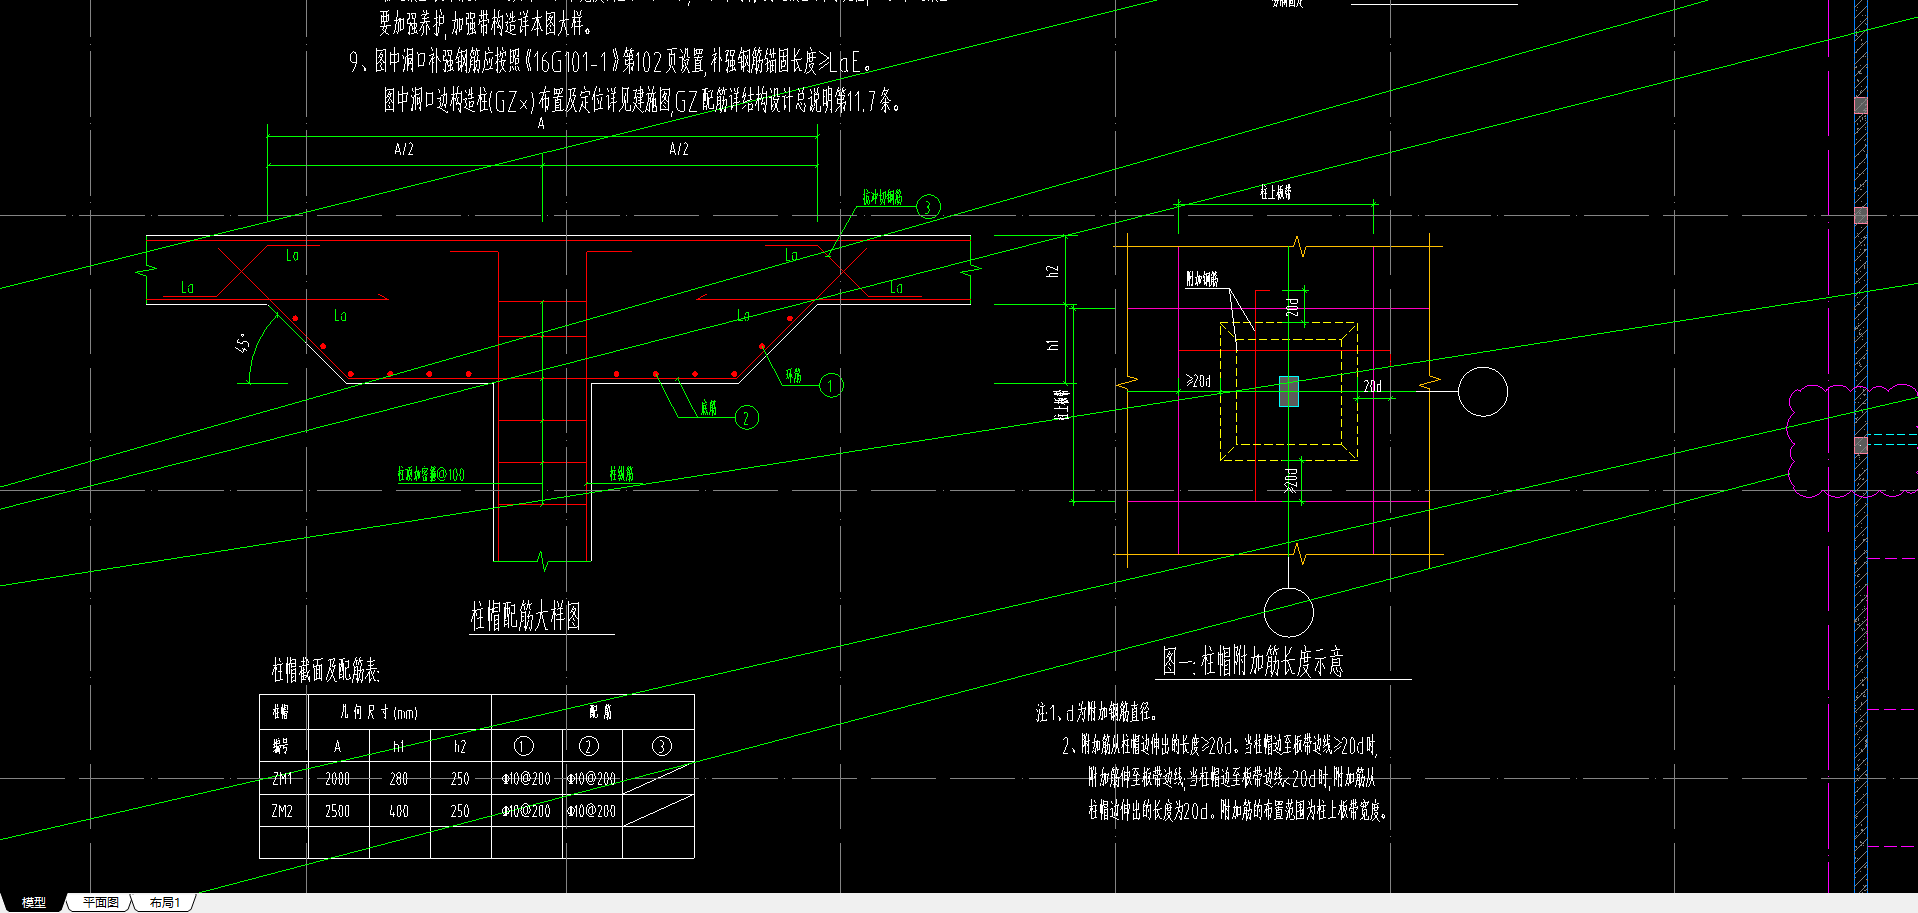Select the 45° angle dimension label
The height and width of the screenshot is (913, 1918).
point(243,345)
